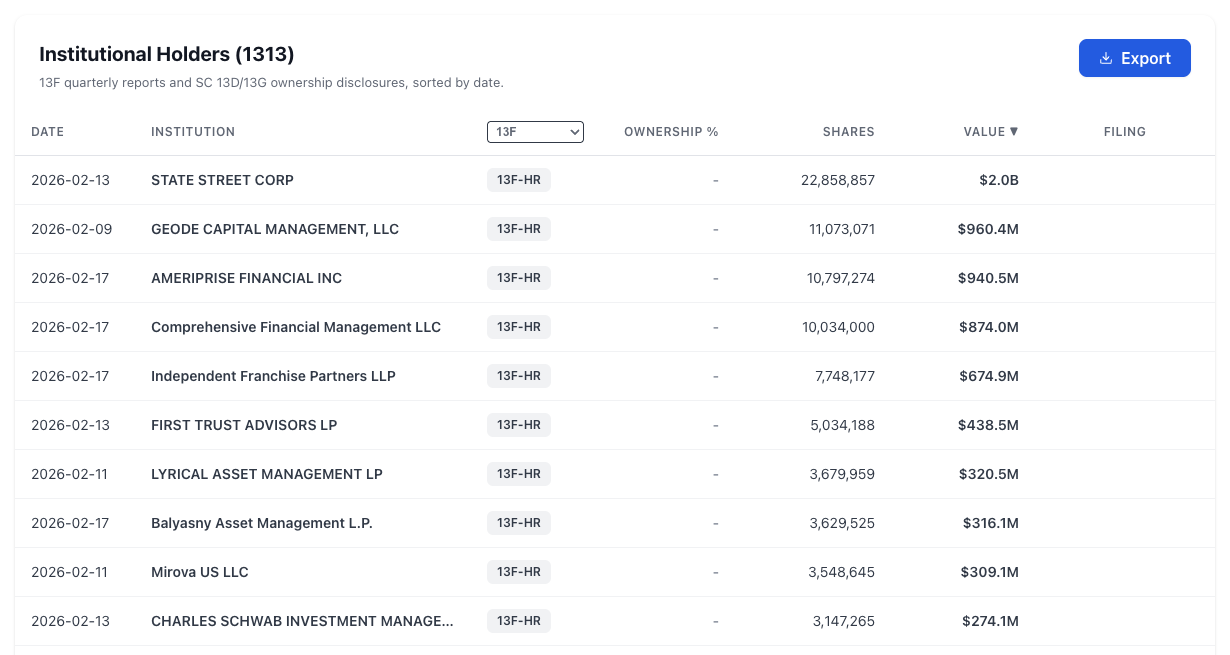Click shares value 10,034,000
The width and height of the screenshot is (1230, 655).
point(840,327)
